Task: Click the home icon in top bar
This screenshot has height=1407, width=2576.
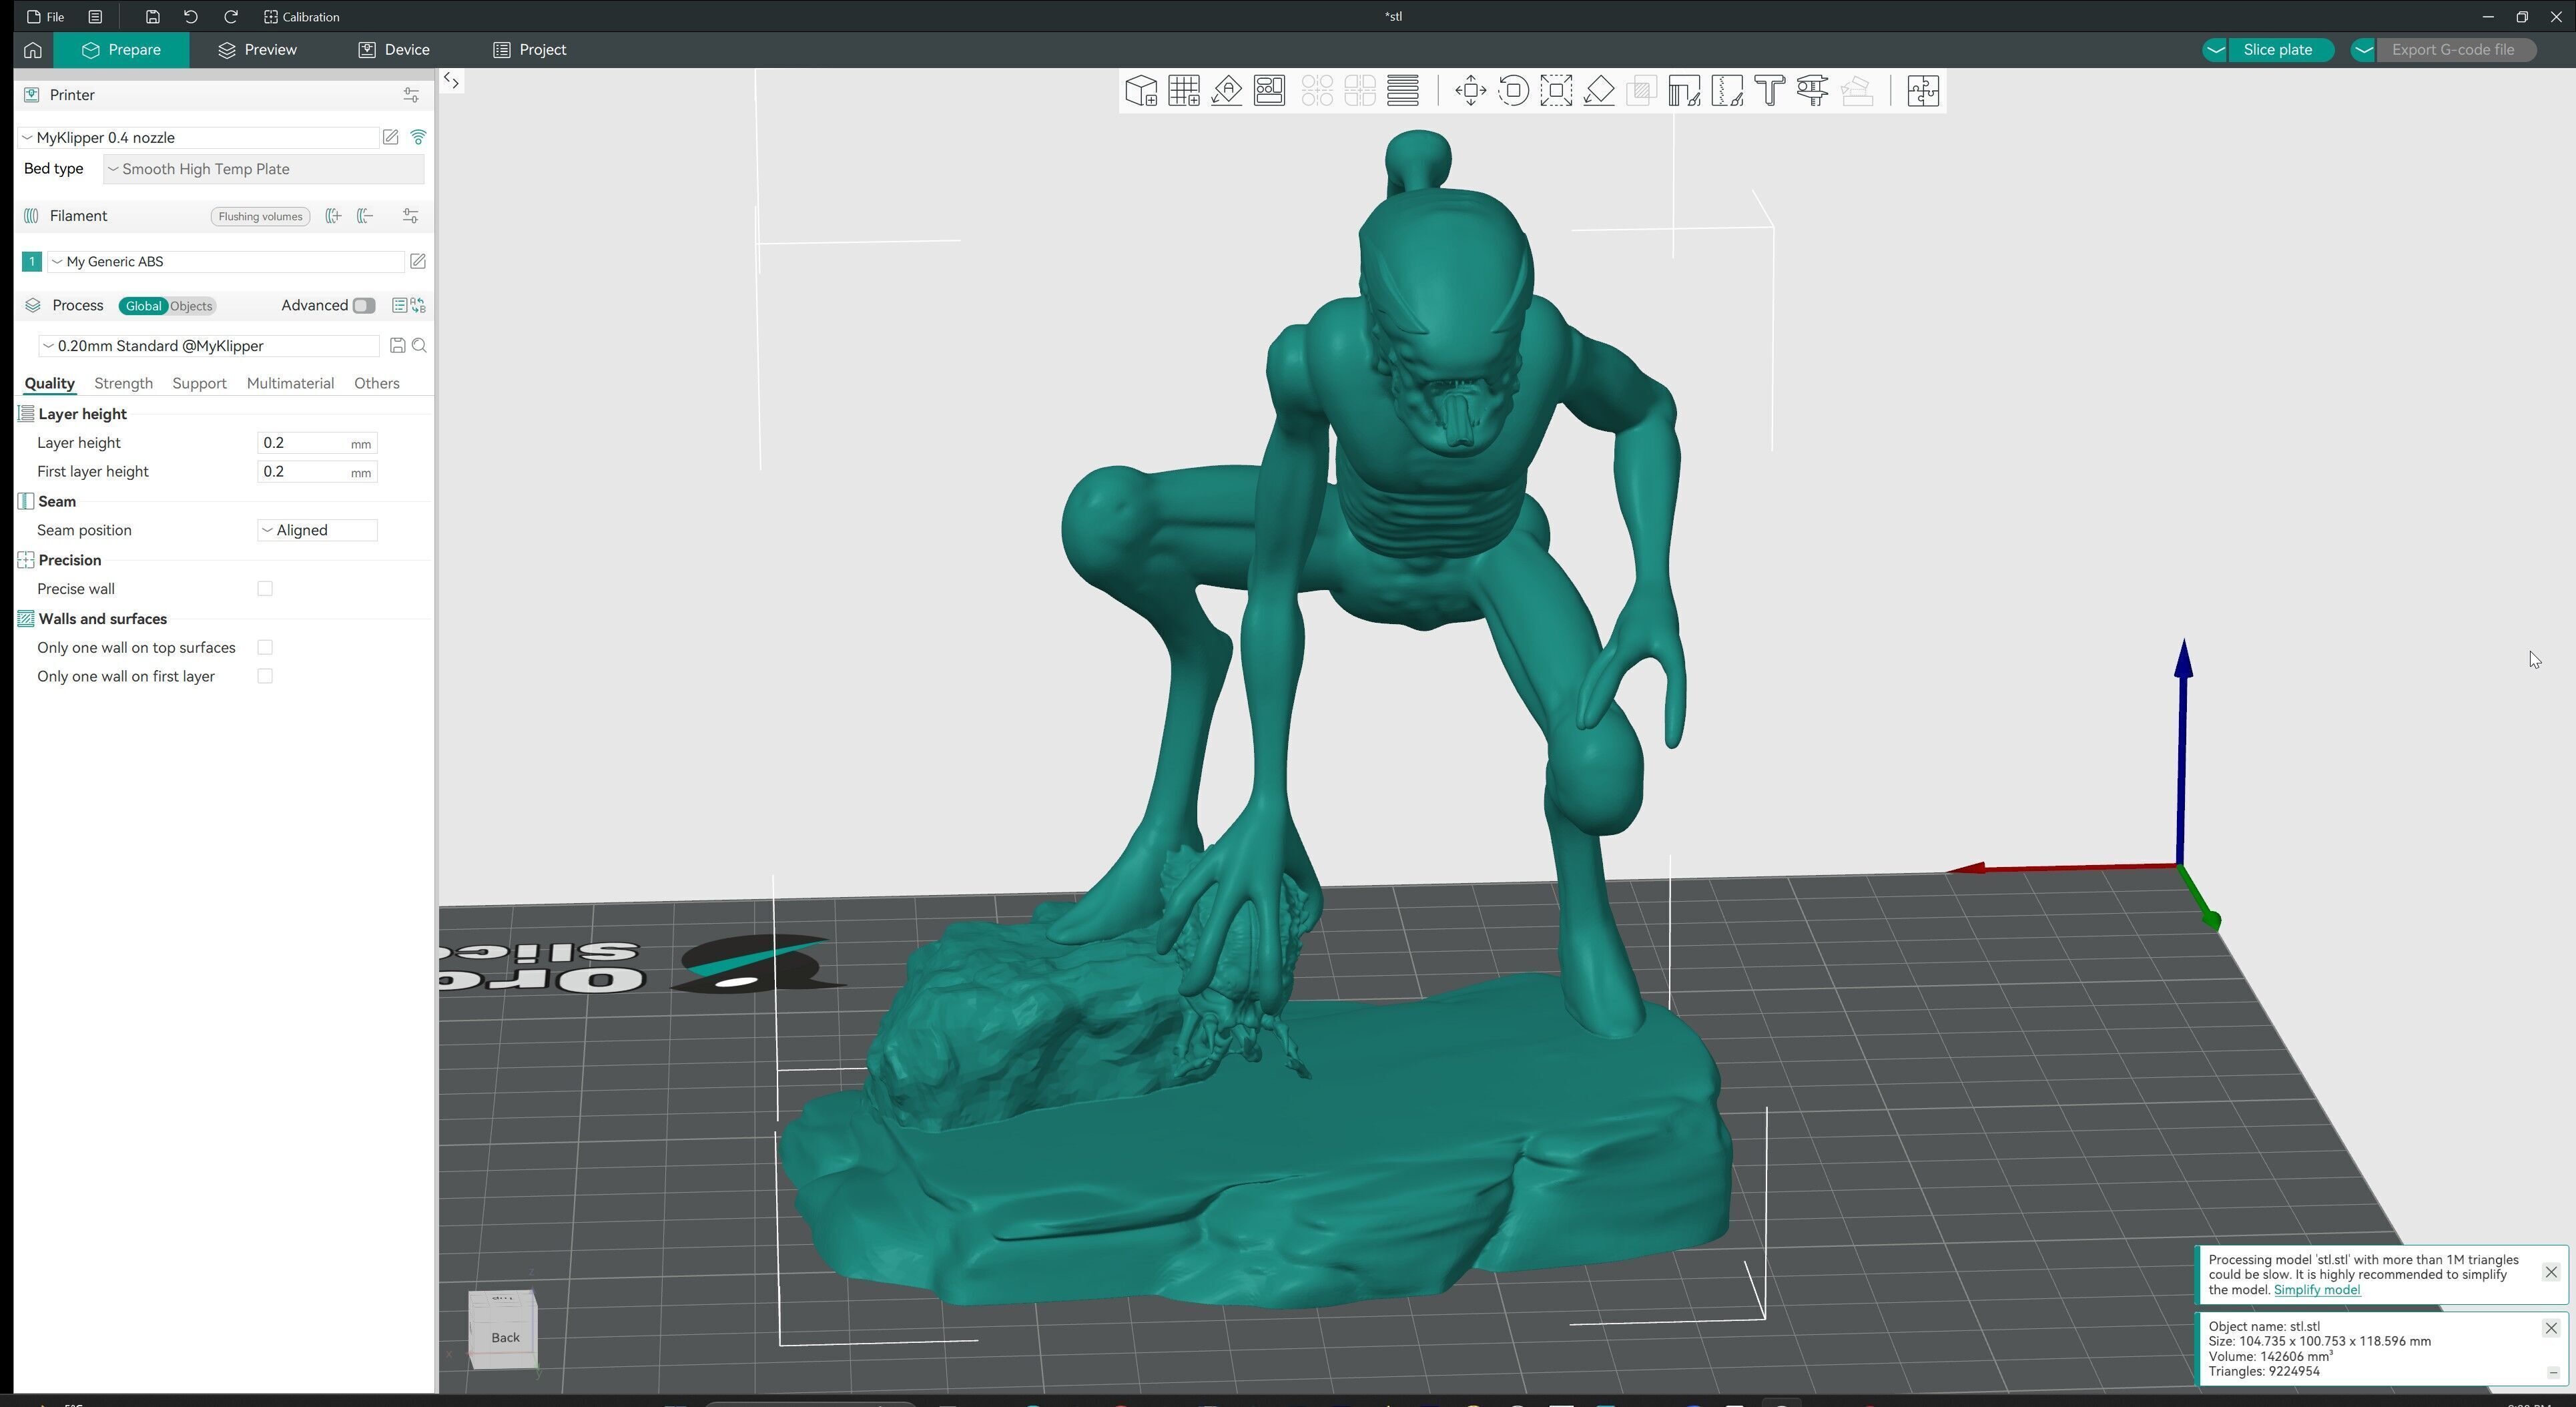Action: click(33, 50)
